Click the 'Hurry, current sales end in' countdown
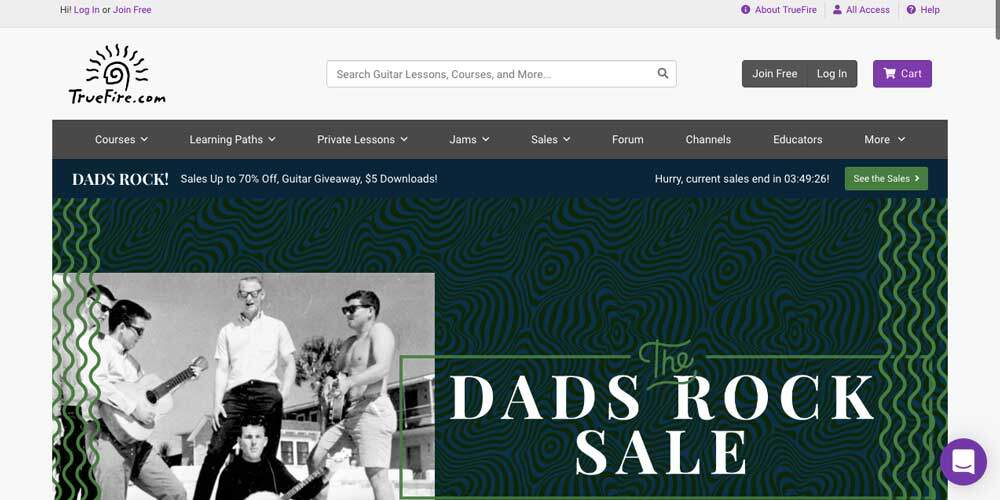This screenshot has width=1000, height=500. point(742,179)
